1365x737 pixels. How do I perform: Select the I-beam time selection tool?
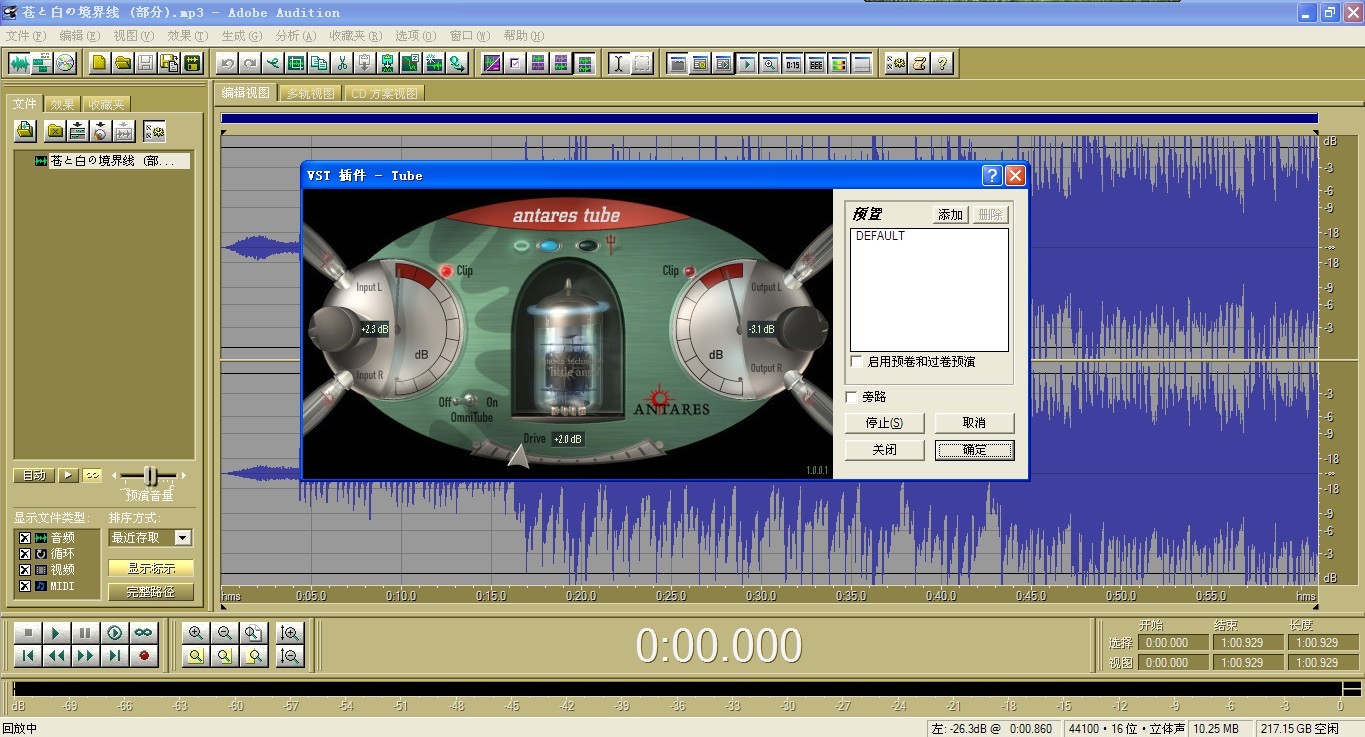click(x=619, y=63)
